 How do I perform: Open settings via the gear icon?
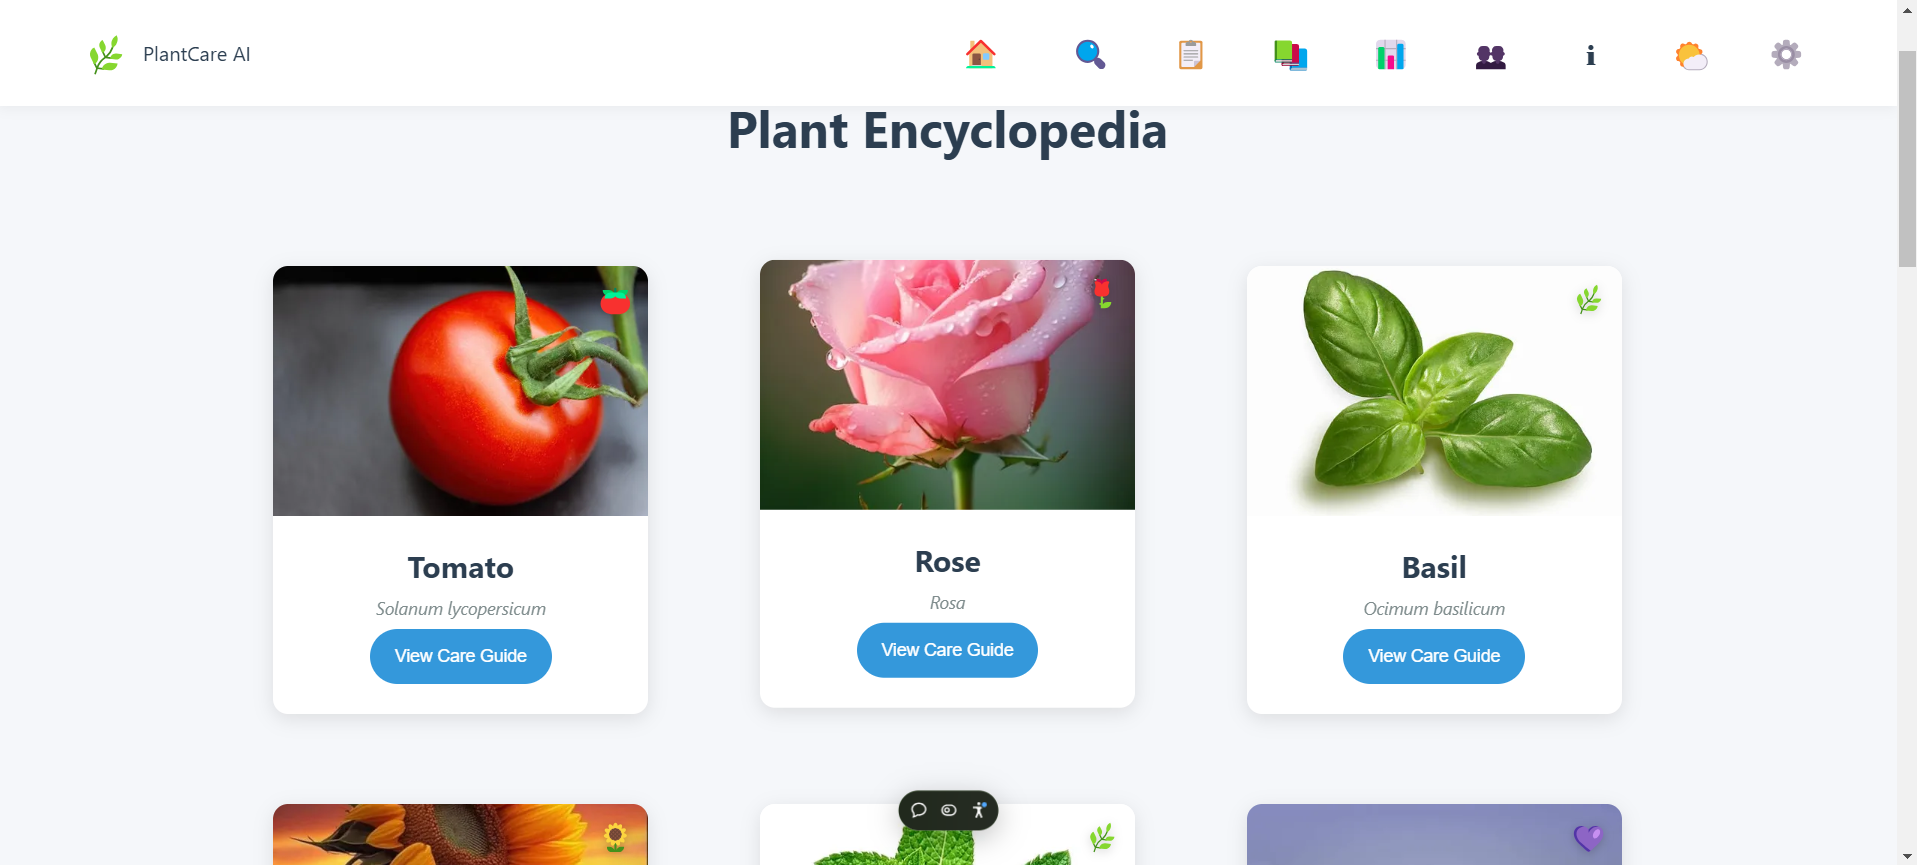click(1786, 54)
